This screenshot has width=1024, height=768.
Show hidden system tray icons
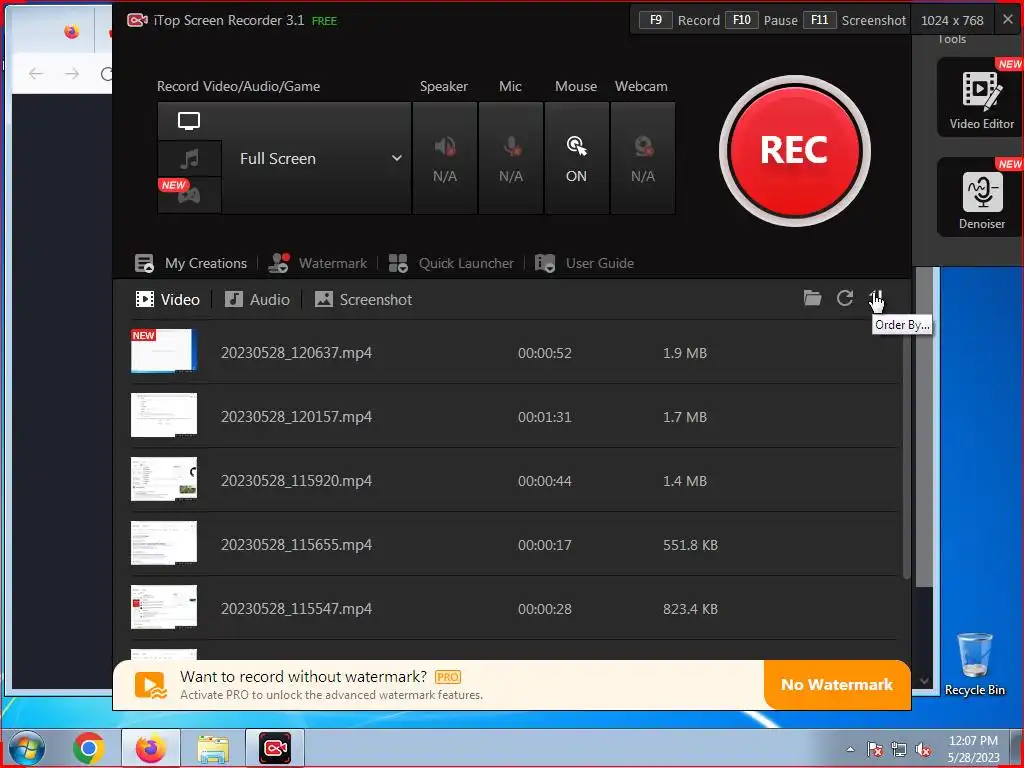pos(850,749)
